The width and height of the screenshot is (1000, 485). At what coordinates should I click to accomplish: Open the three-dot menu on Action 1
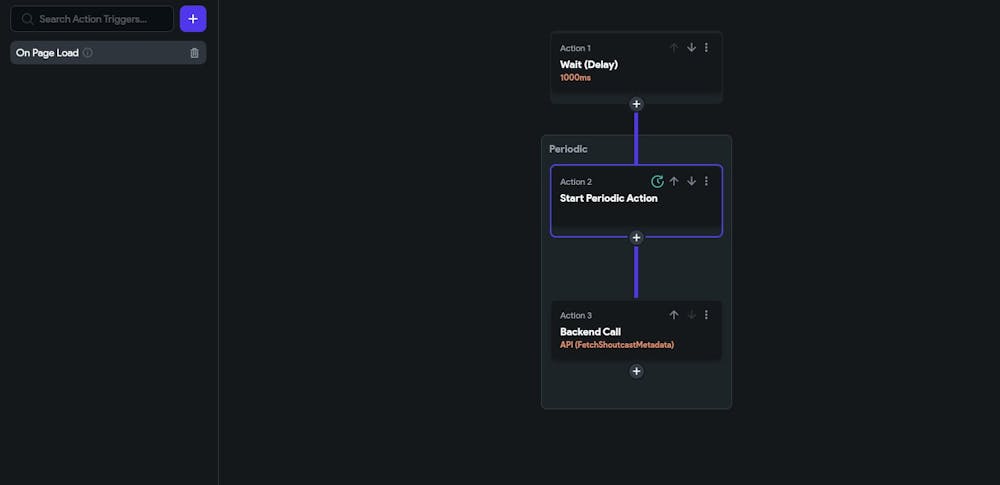(x=706, y=48)
